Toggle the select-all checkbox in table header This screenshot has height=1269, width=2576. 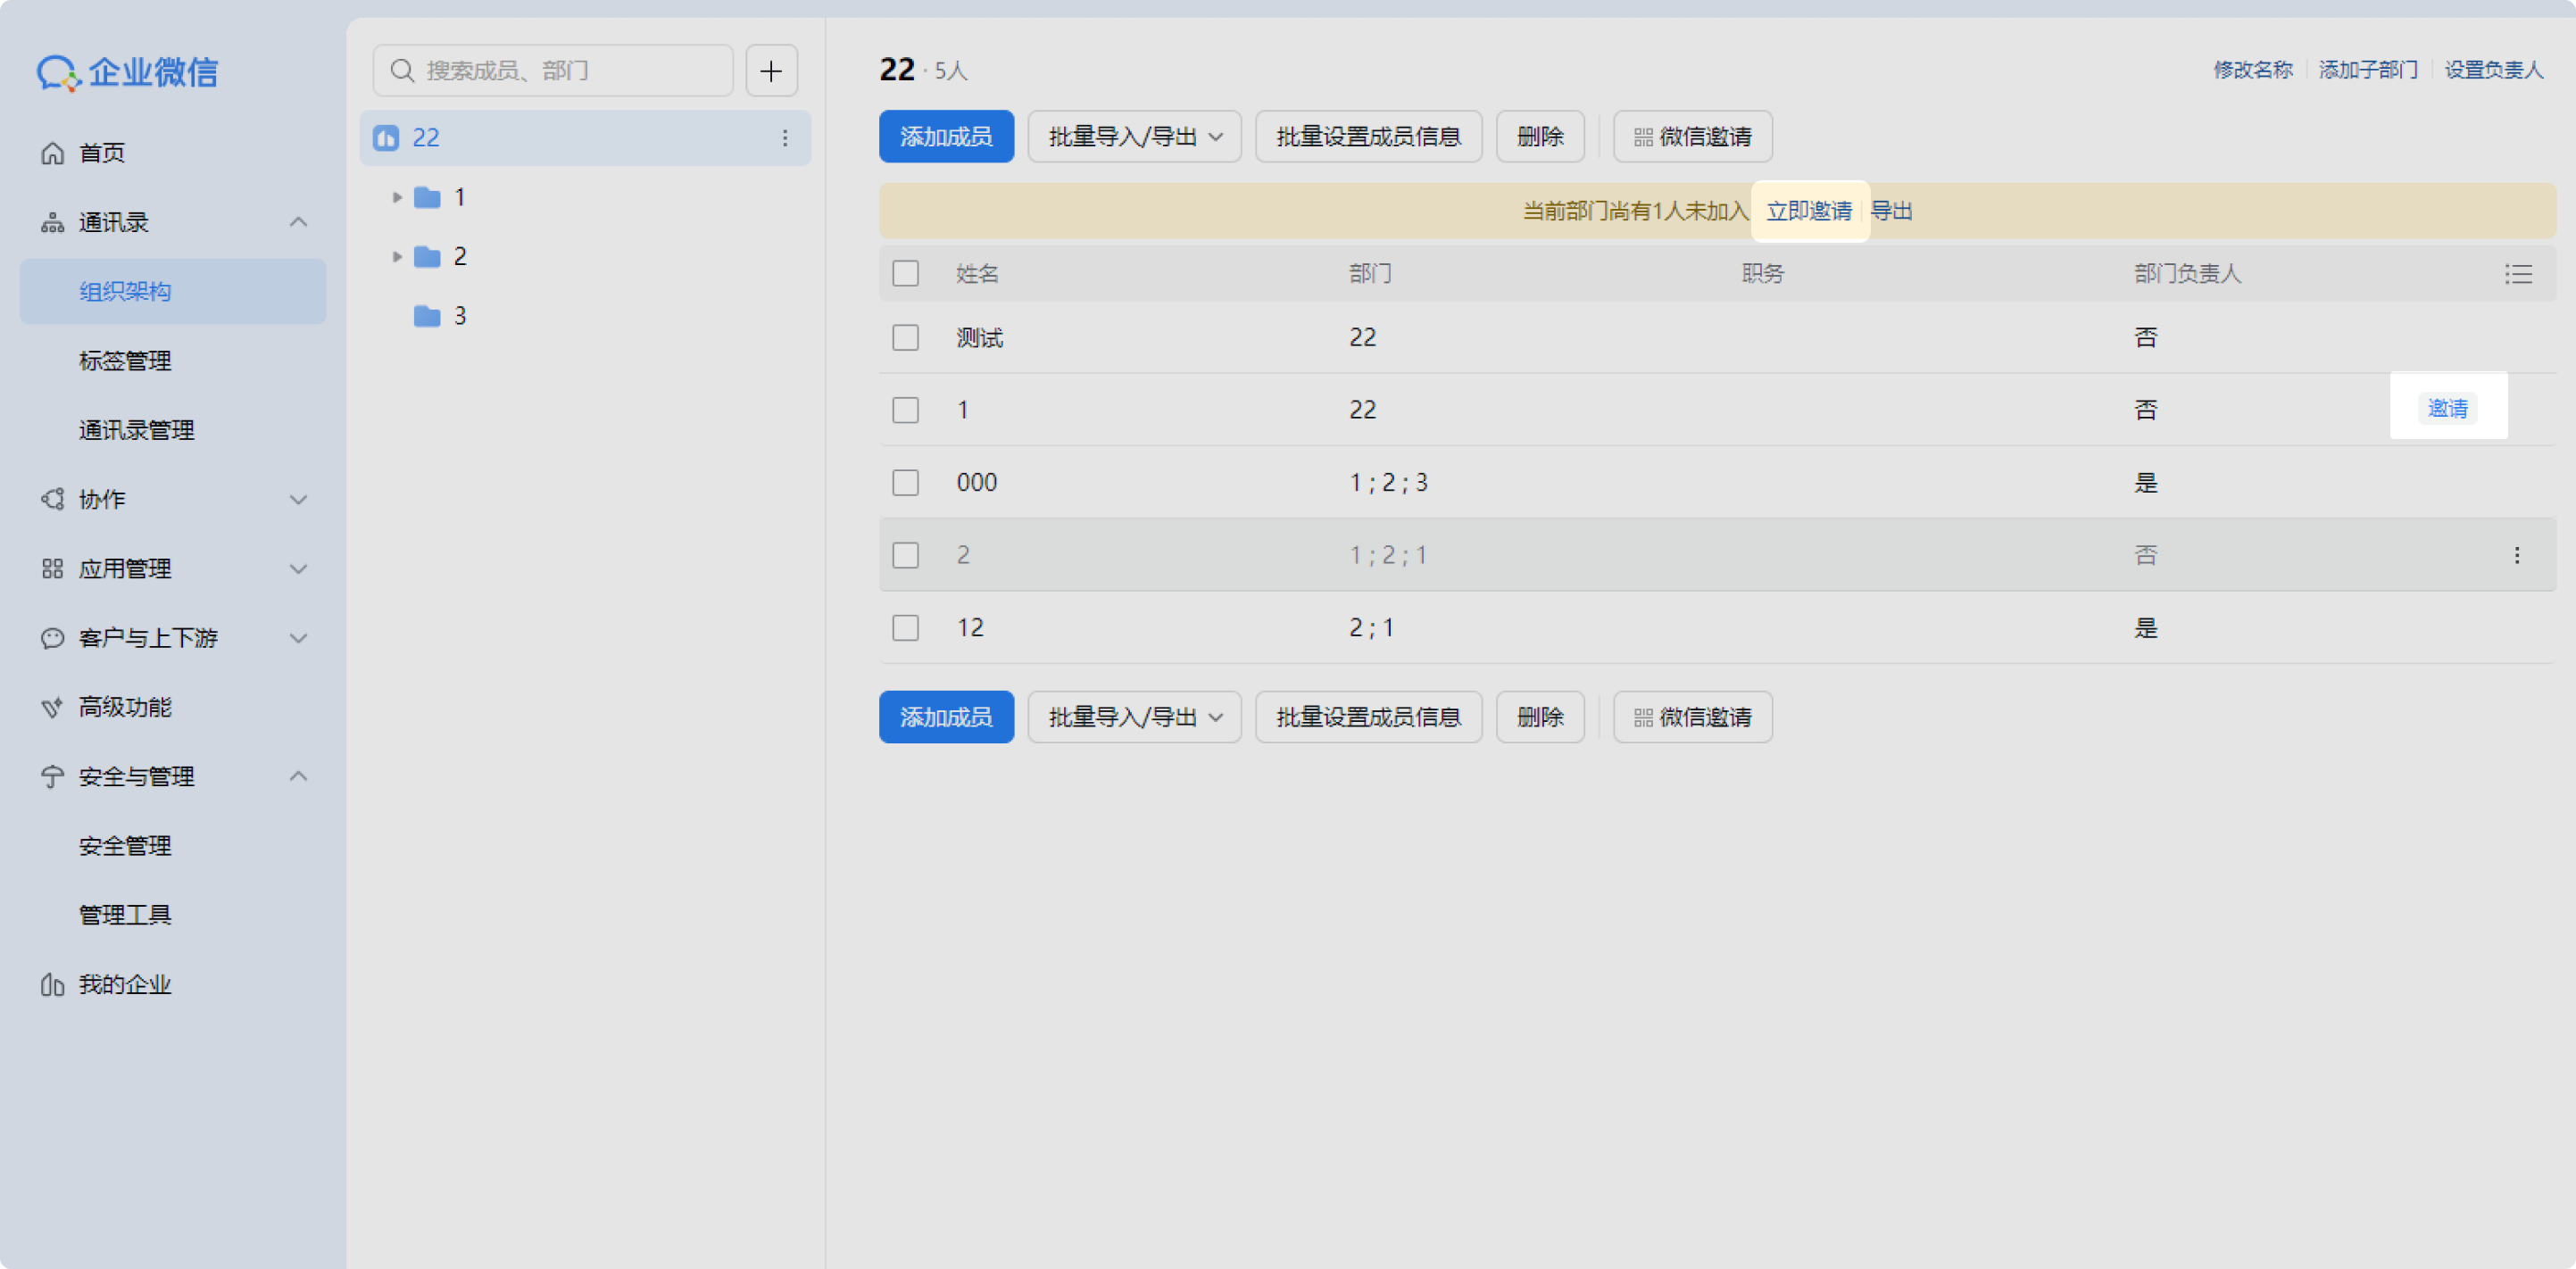tap(905, 273)
